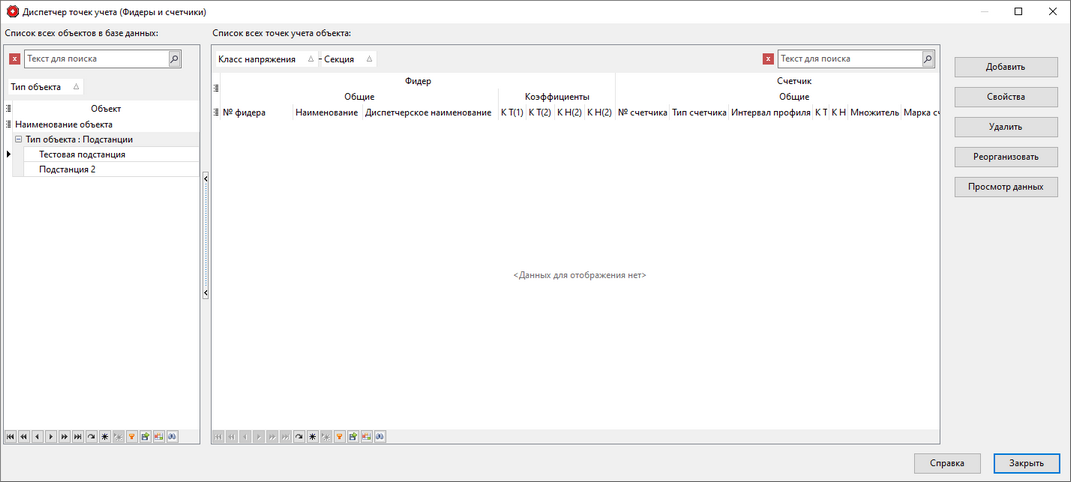Sort by 'Интервал профиля' column header
1071x482 pixels.
(770, 113)
